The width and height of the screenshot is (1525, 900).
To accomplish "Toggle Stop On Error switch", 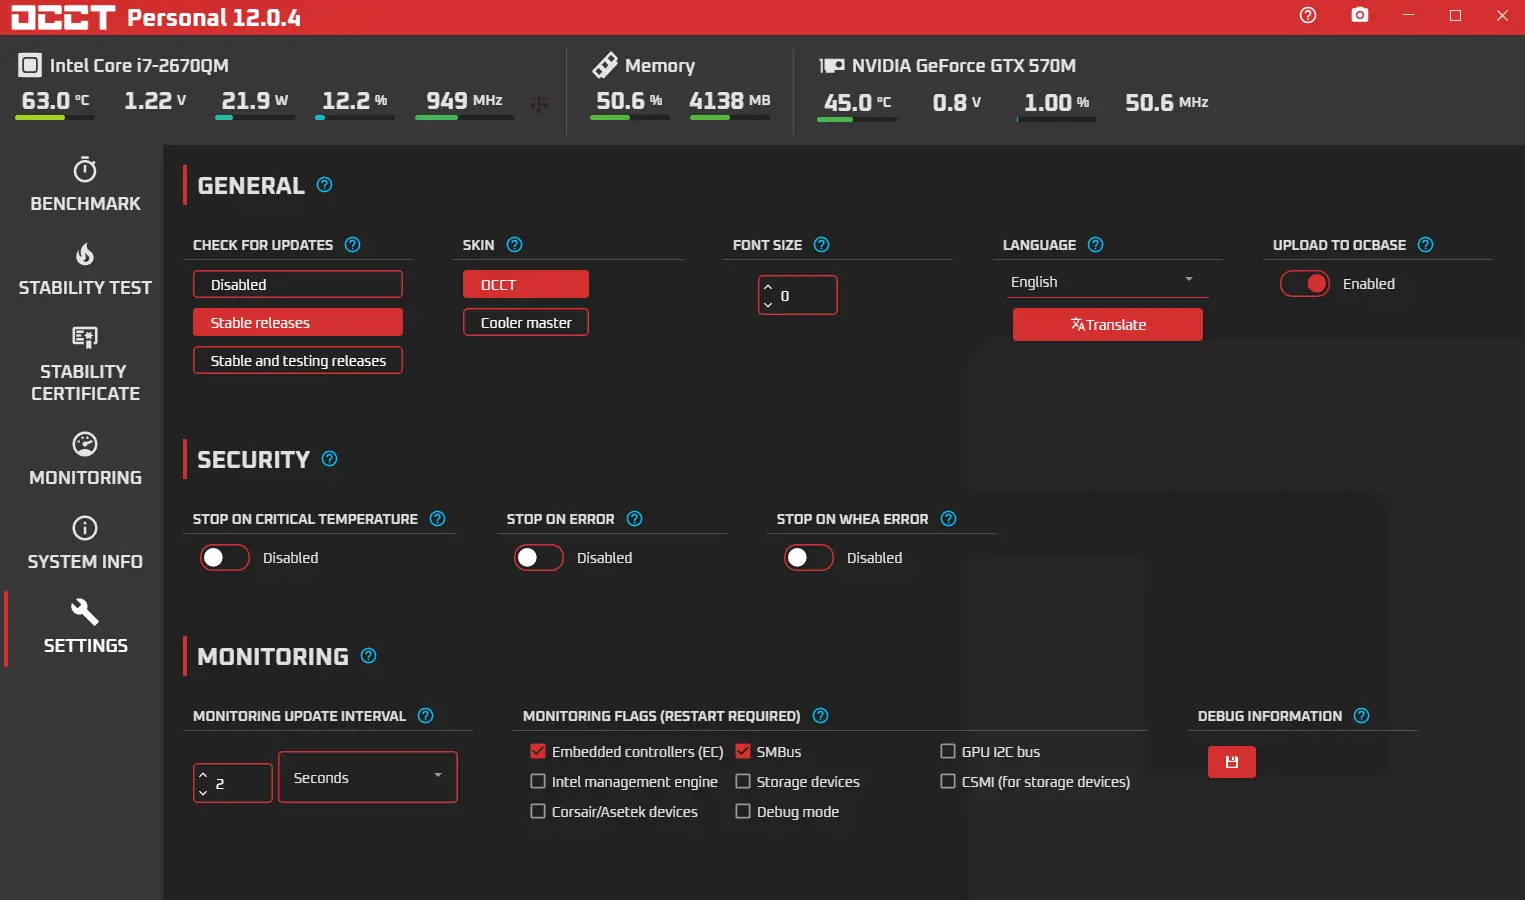I will coord(539,558).
